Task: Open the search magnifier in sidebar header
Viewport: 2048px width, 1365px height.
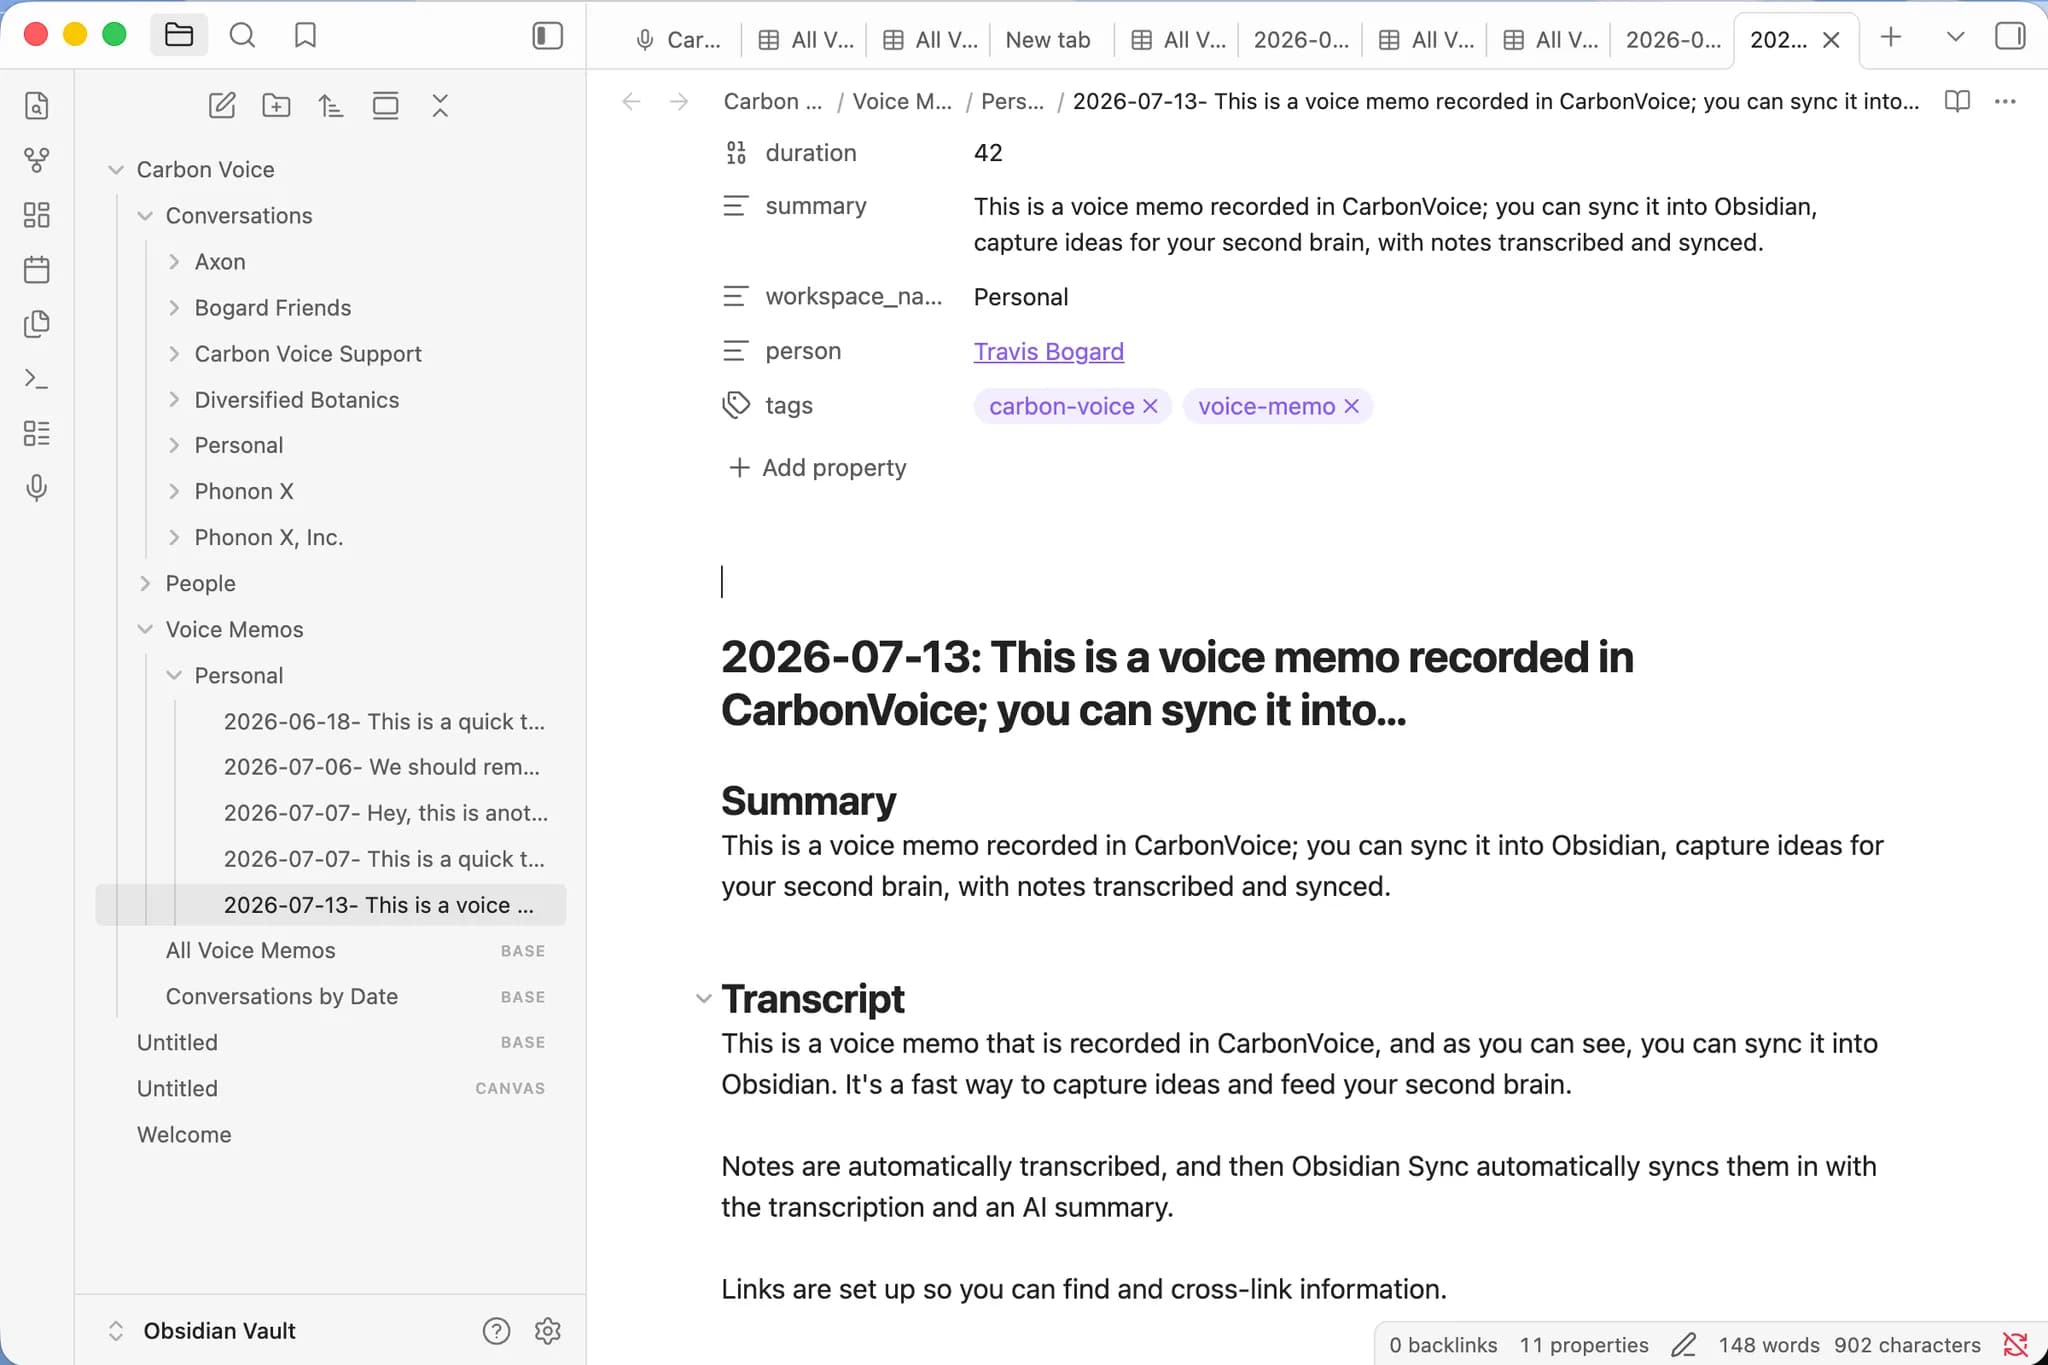Action: [242, 36]
